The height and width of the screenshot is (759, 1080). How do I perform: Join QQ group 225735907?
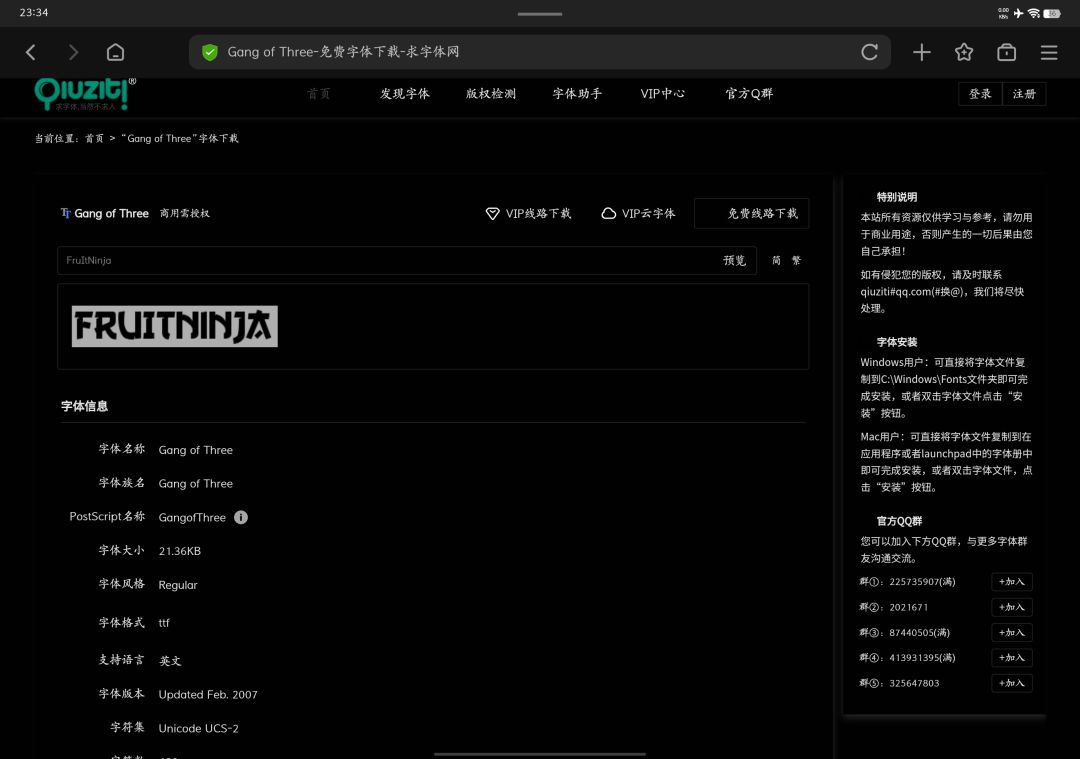(1012, 582)
